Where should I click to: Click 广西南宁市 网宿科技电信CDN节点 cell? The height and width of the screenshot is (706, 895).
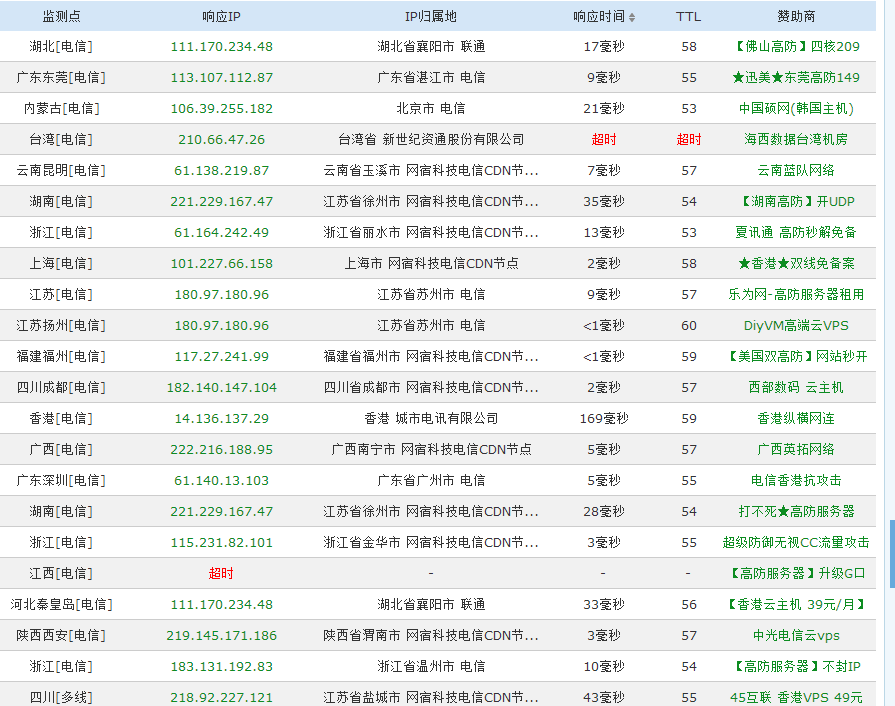[x=431, y=449]
